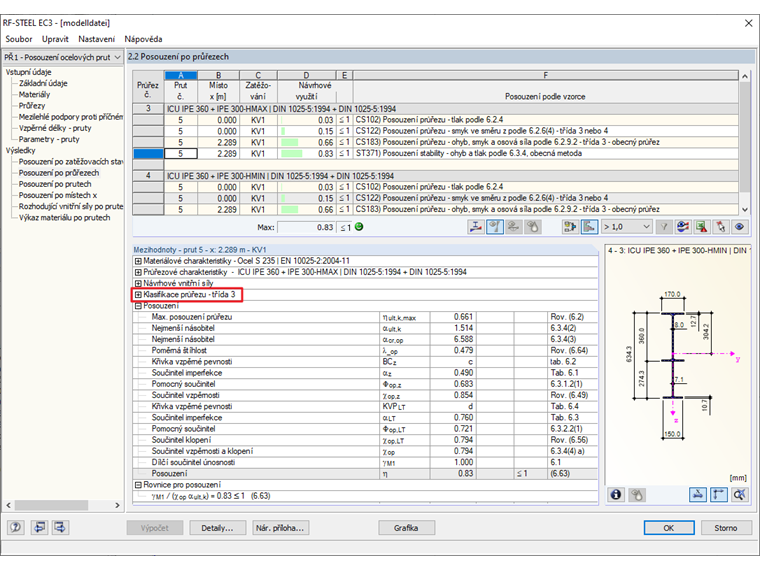The height and width of the screenshot is (570, 760).
Task: Toggle the colored result bars icon
Action: [x=589, y=227]
